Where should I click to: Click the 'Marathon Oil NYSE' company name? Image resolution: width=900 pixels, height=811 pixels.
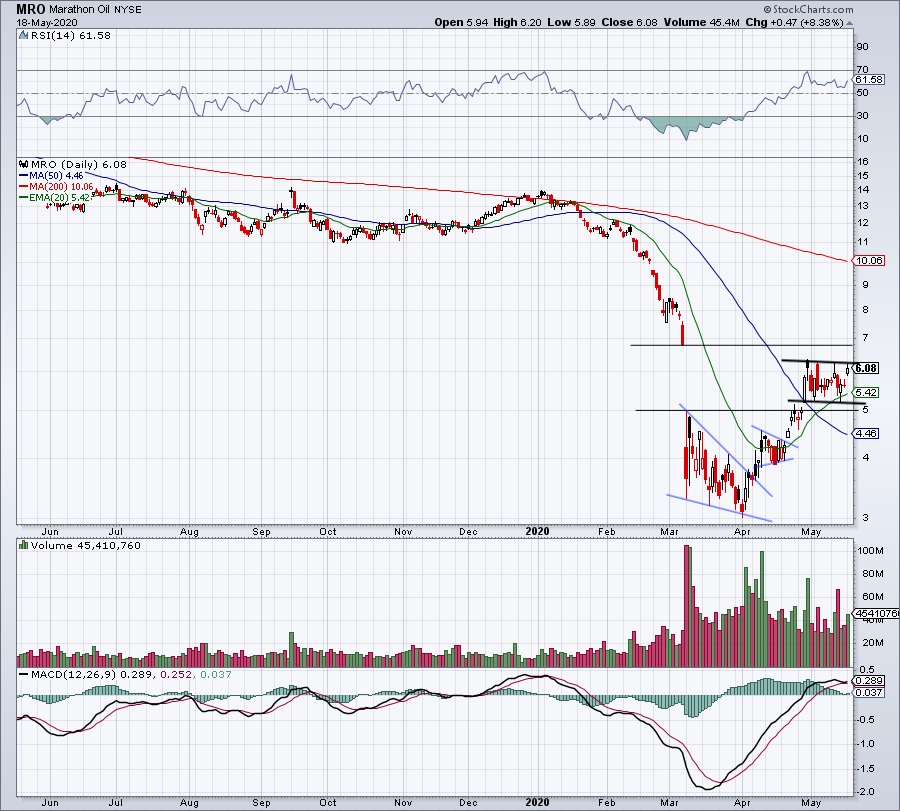[x=95, y=10]
